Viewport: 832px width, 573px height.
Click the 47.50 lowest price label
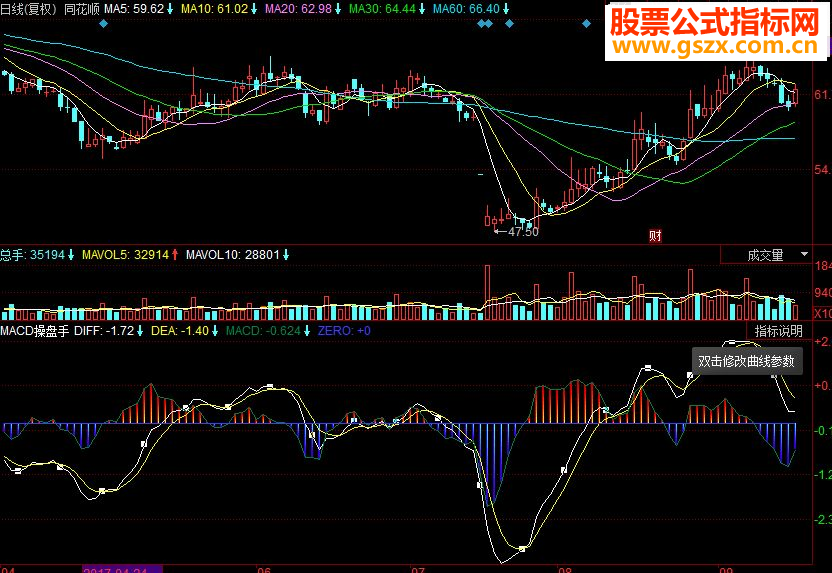523,232
